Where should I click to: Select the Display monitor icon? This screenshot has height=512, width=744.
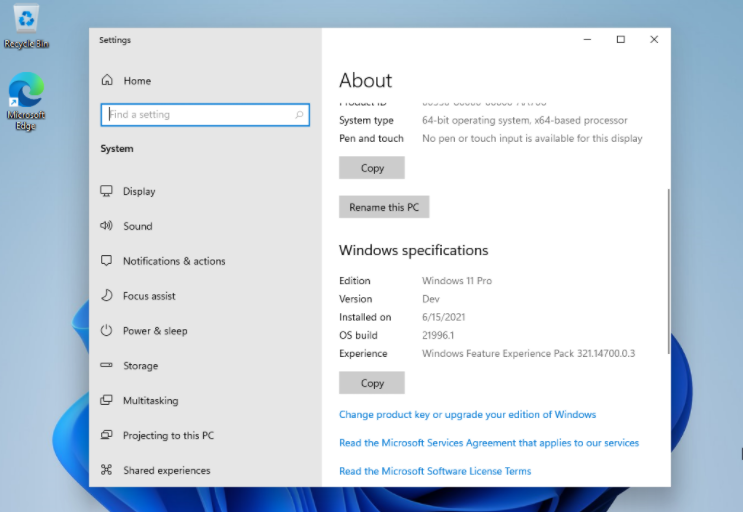pyautogui.click(x=107, y=191)
